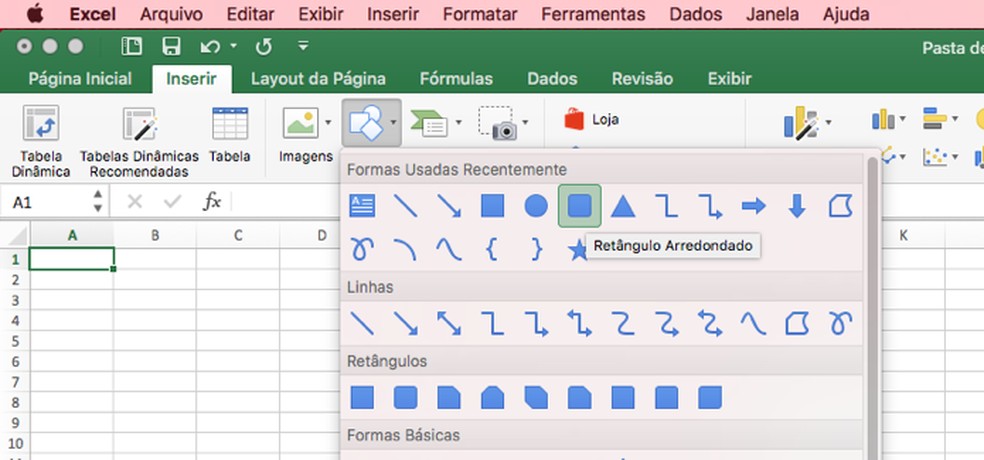Select the Left Brace shape
The image size is (984, 460).
point(492,250)
